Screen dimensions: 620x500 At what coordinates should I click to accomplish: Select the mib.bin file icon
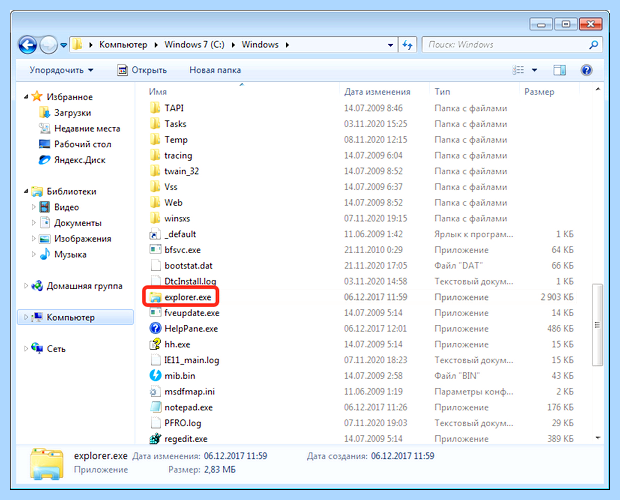(155, 375)
